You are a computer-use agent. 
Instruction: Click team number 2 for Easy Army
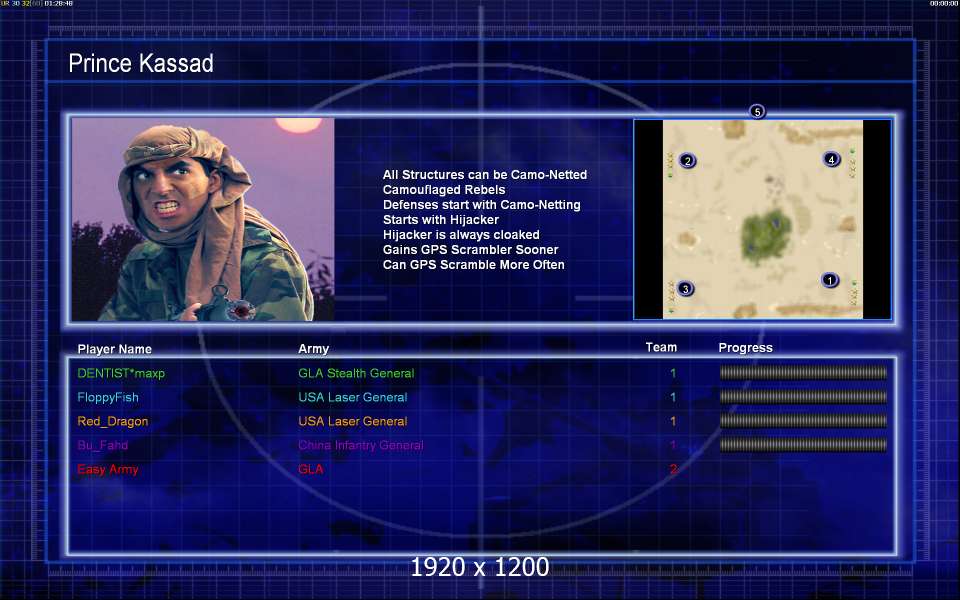673,469
